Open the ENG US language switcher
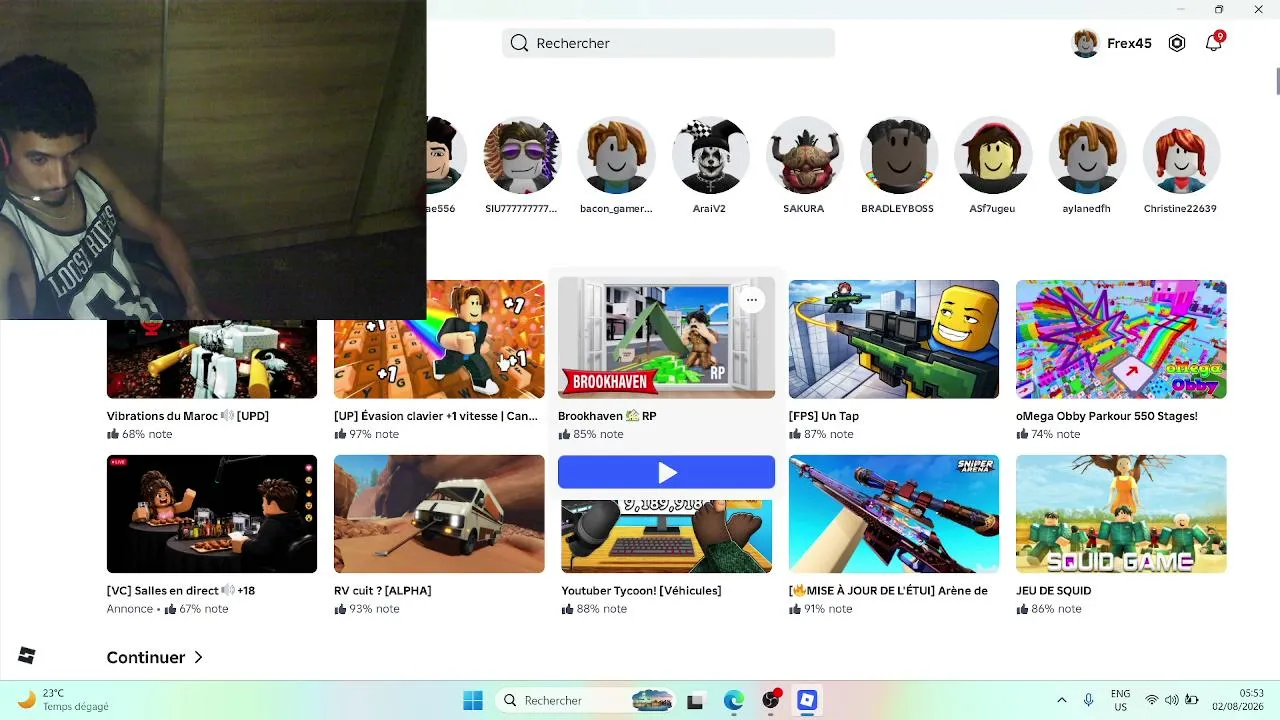1280x720 pixels. point(1121,700)
